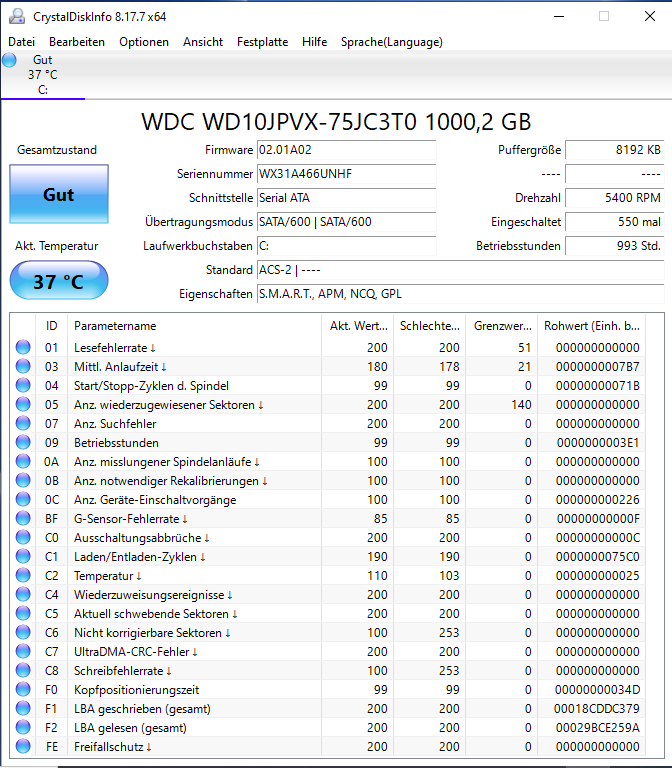Image resolution: width=672 pixels, height=768 pixels.
Task: Click the Laufwerkbuchstaben field C:
Action: tap(346, 246)
